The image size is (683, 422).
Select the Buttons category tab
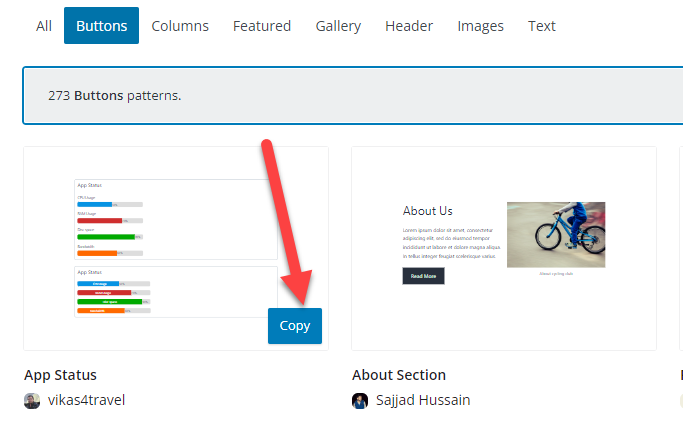[x=101, y=26]
